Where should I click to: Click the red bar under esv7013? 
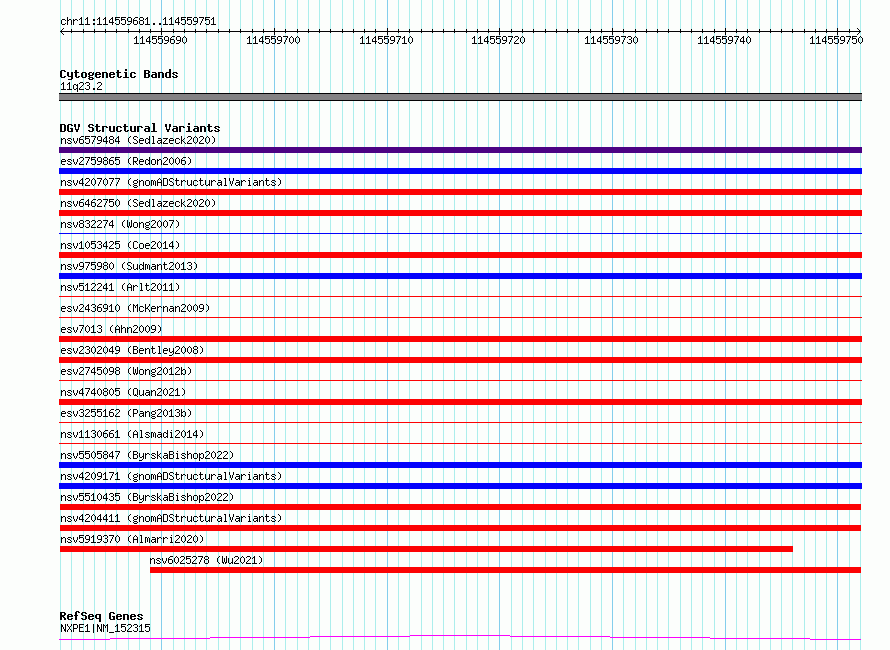coord(460,339)
